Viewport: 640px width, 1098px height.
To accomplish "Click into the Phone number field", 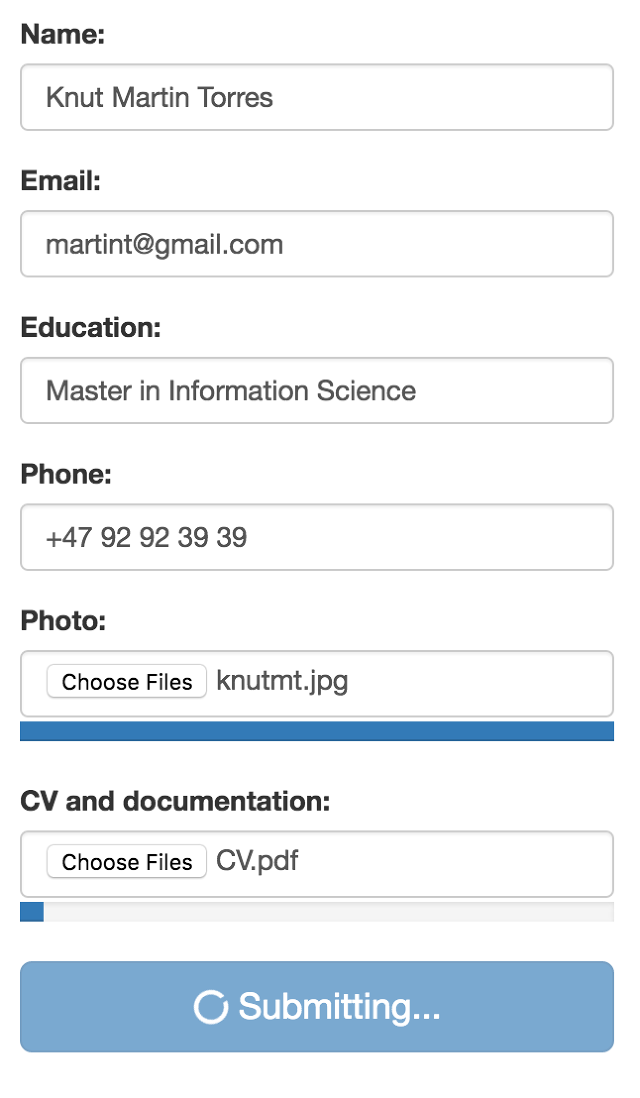I will point(316,537).
